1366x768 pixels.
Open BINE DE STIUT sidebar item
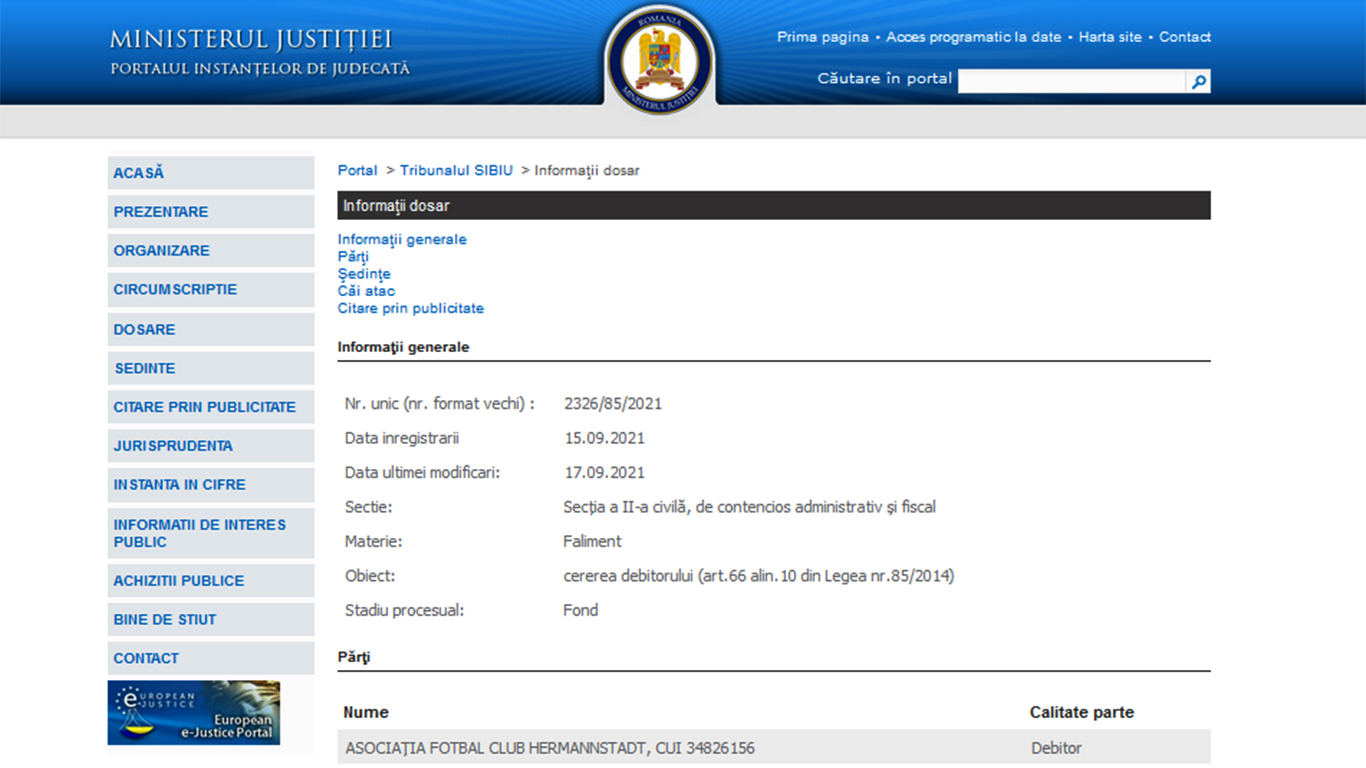[211, 620]
